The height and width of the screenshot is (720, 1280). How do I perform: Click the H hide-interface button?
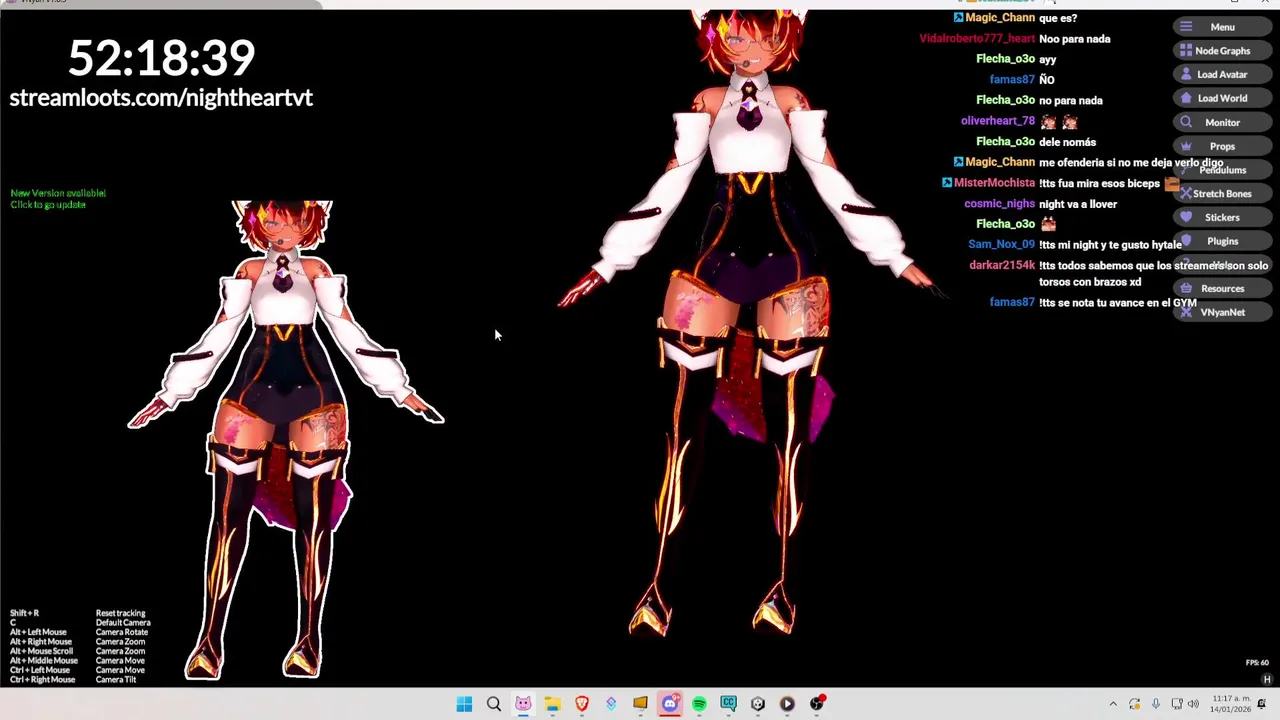1267,680
